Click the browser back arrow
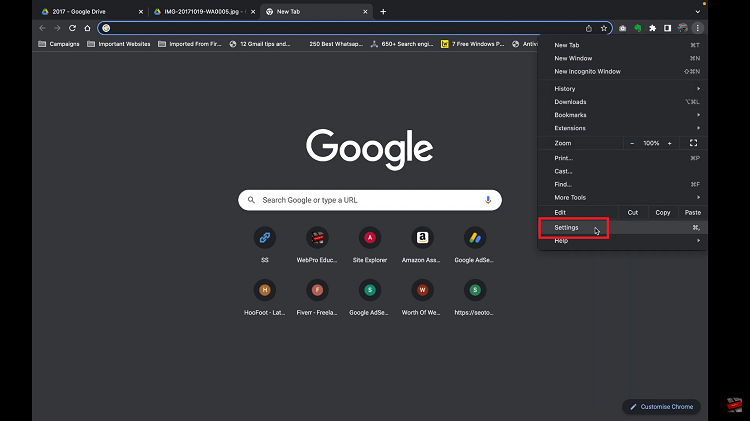The width and height of the screenshot is (750, 421). click(x=42, y=28)
